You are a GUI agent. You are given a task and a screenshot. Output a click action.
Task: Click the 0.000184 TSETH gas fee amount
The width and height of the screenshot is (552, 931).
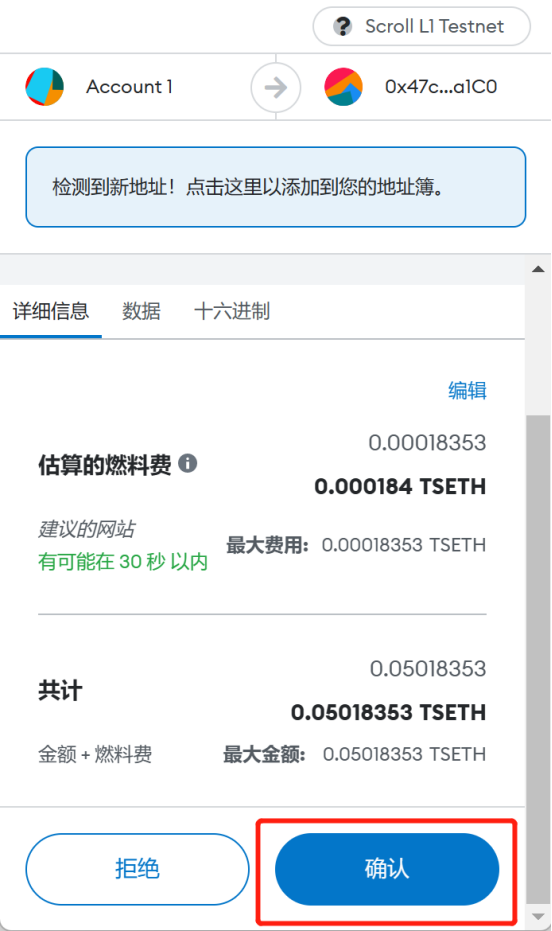click(400, 486)
